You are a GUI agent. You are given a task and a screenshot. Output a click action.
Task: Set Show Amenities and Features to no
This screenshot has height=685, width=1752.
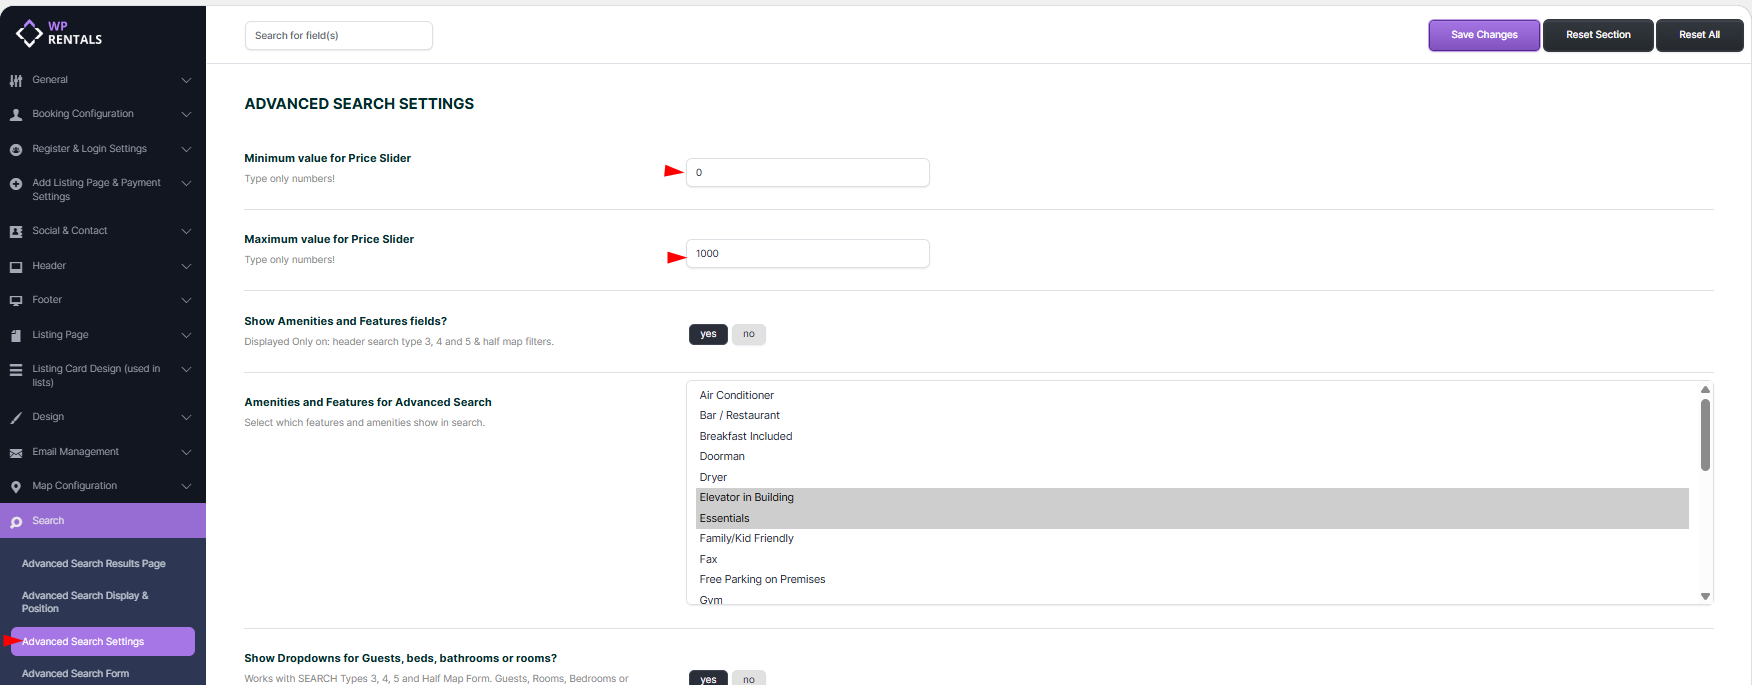(x=748, y=334)
